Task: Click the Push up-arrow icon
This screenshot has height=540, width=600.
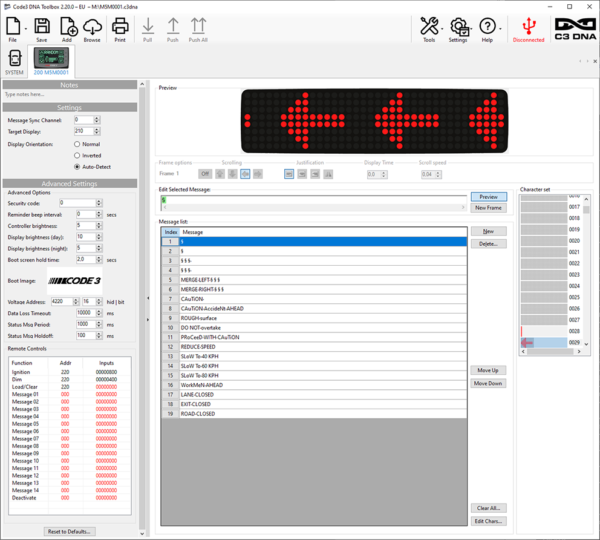Action: 173,26
